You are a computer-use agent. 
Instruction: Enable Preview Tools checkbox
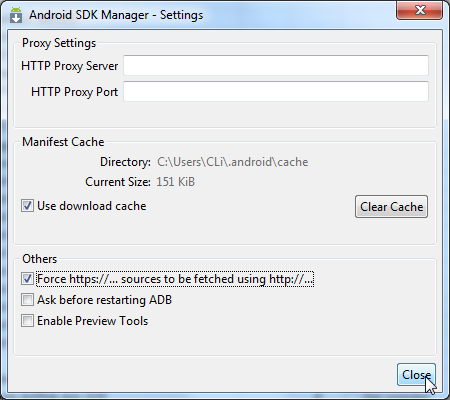click(x=27, y=321)
